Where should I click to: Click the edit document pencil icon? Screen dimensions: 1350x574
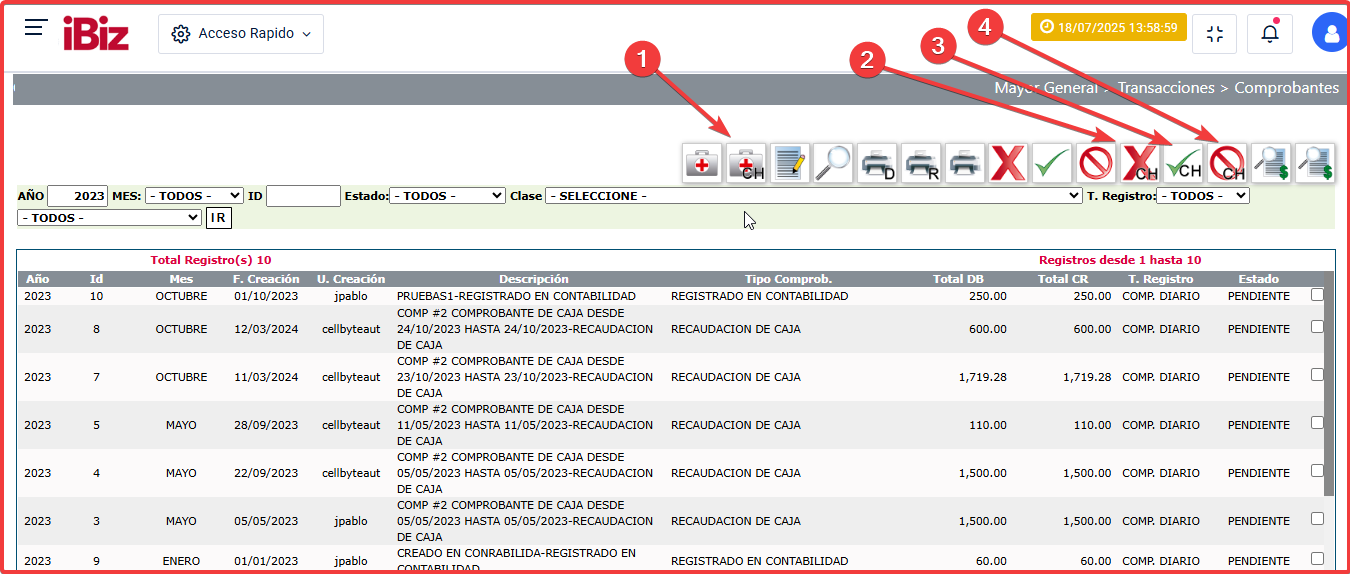[790, 163]
